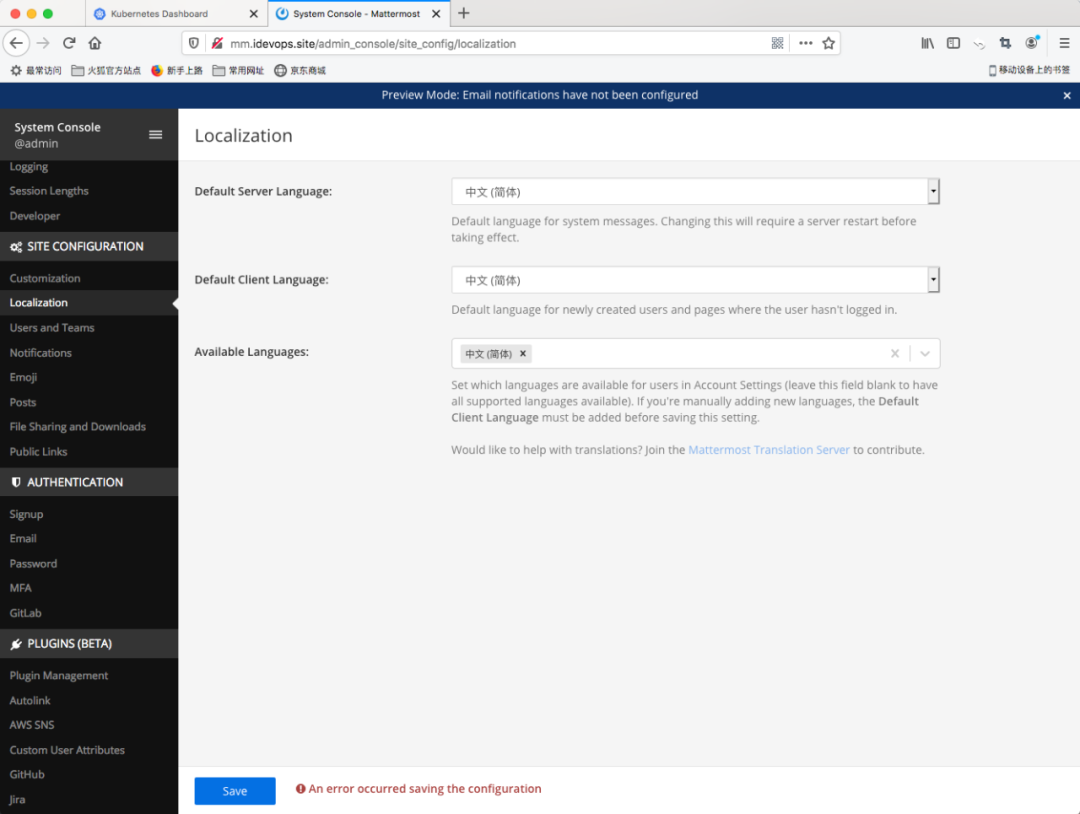Open the Default Client Language dropdown
Image resolution: width=1080 pixels, height=814 pixels.
coord(696,280)
